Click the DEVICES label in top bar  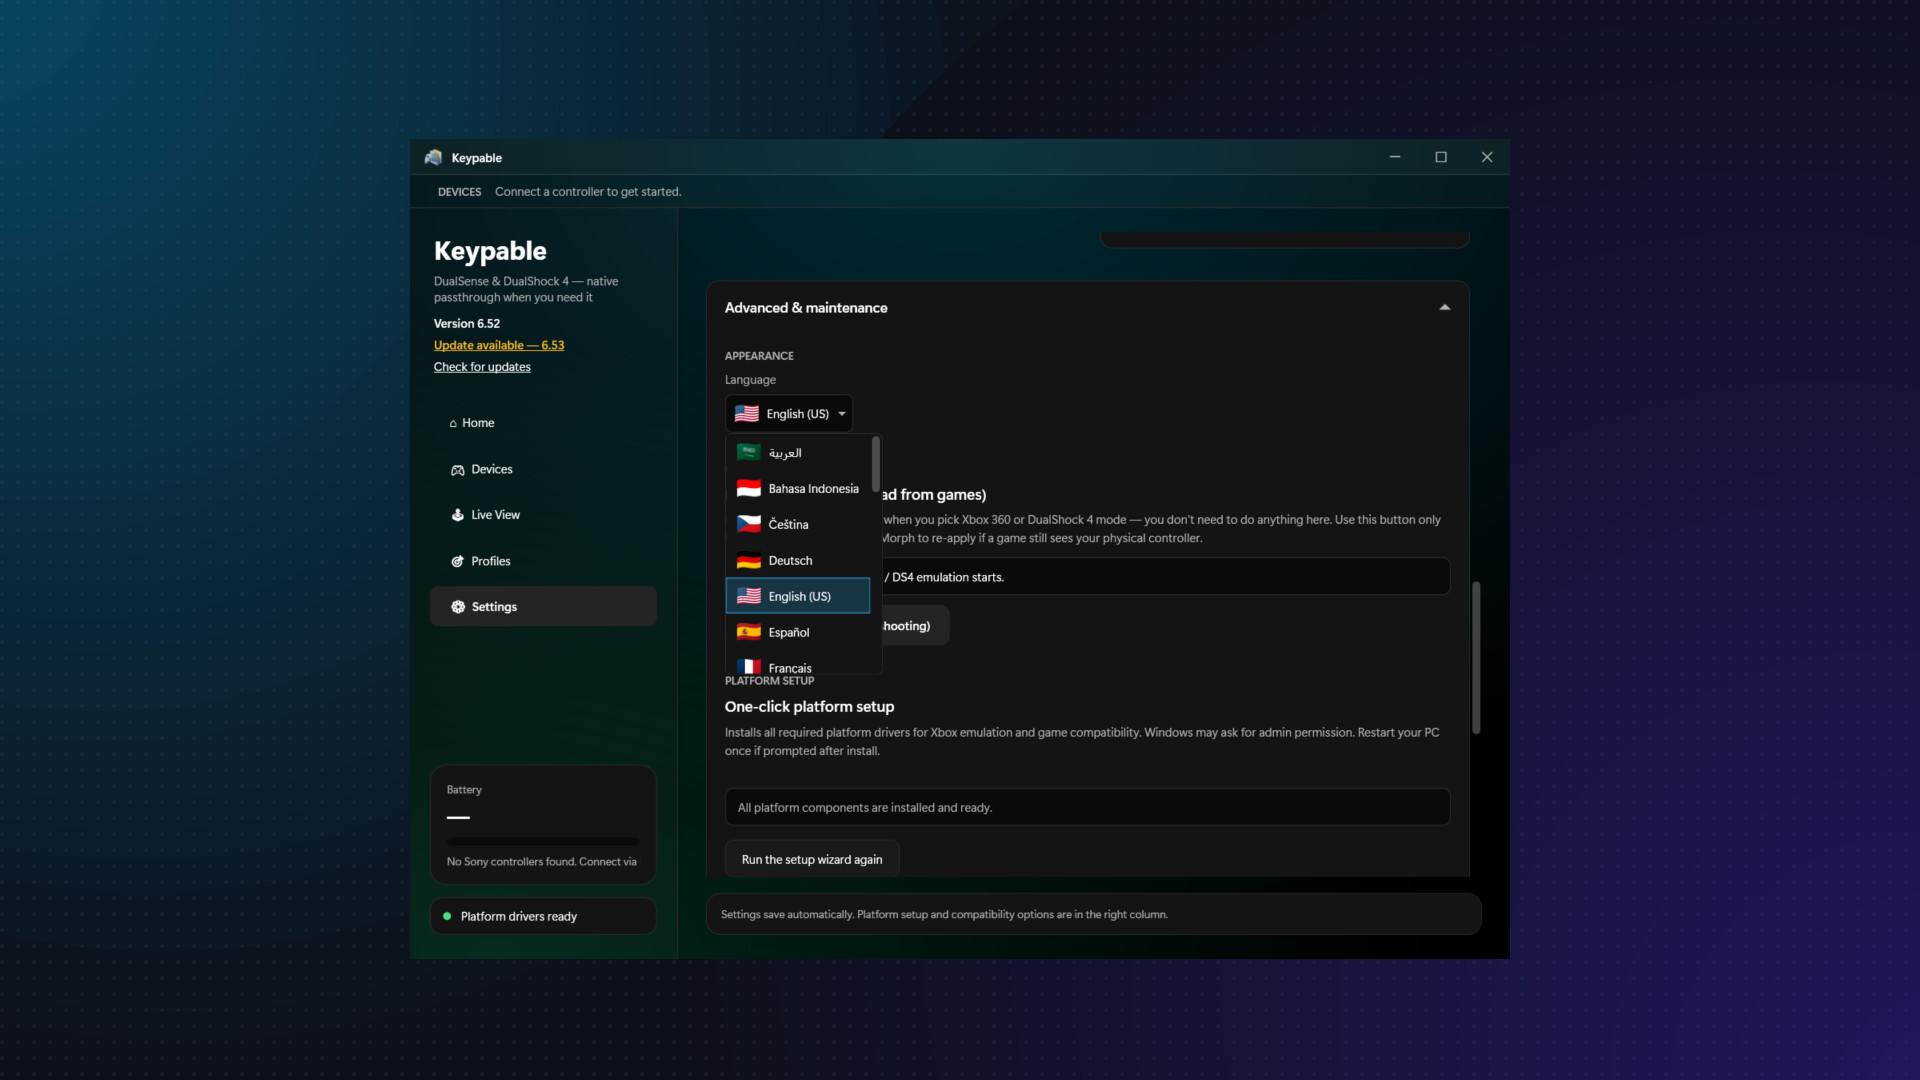pos(459,192)
